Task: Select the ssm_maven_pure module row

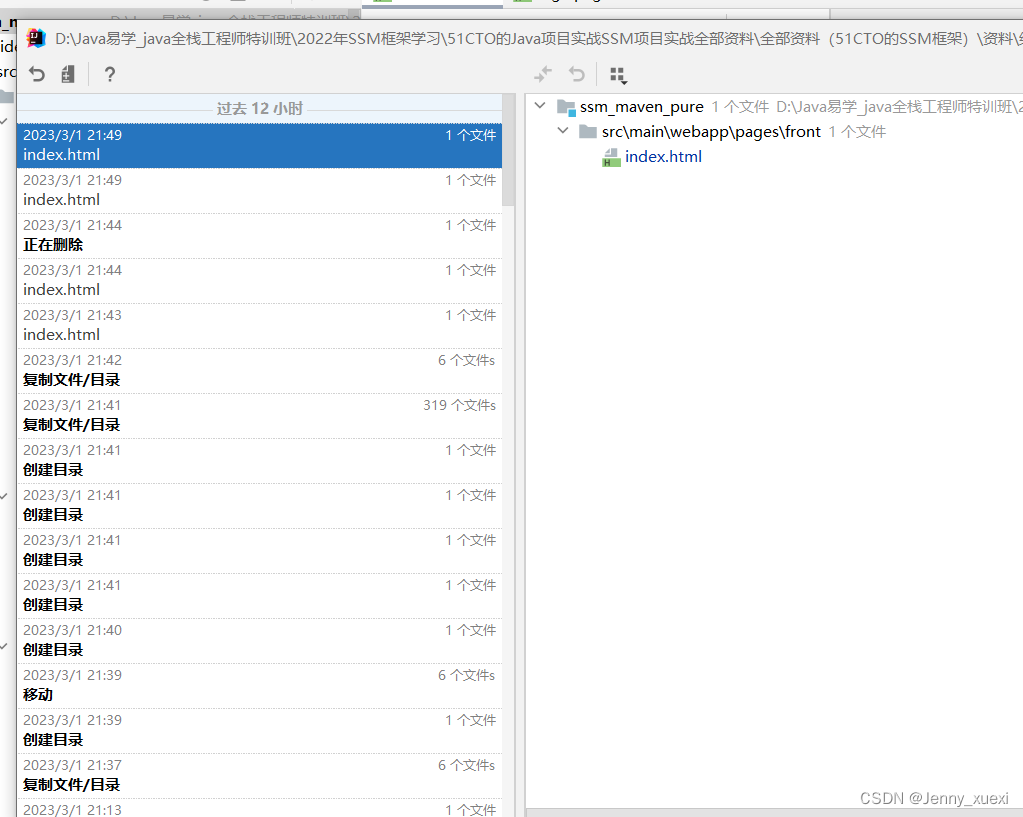Action: [774, 106]
